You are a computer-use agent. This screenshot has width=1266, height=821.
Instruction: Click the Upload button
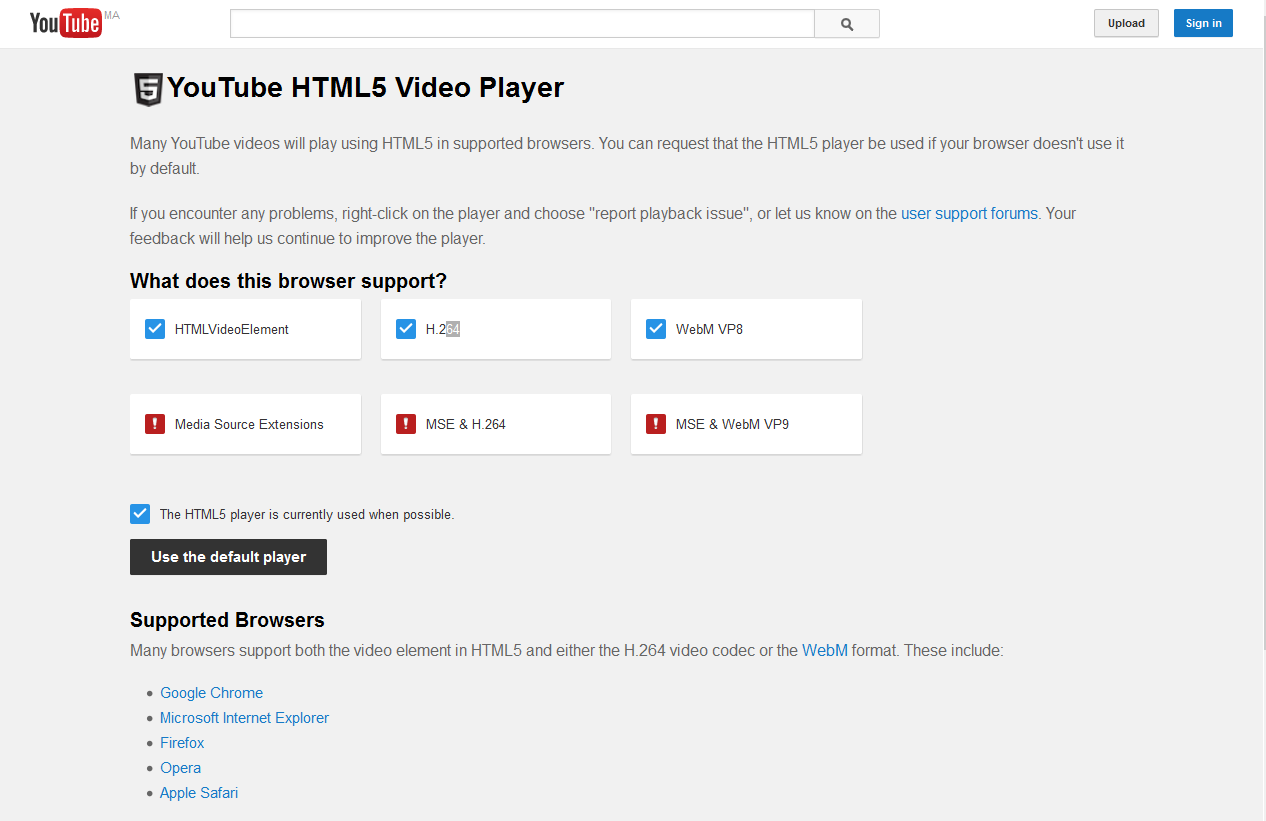1126,23
